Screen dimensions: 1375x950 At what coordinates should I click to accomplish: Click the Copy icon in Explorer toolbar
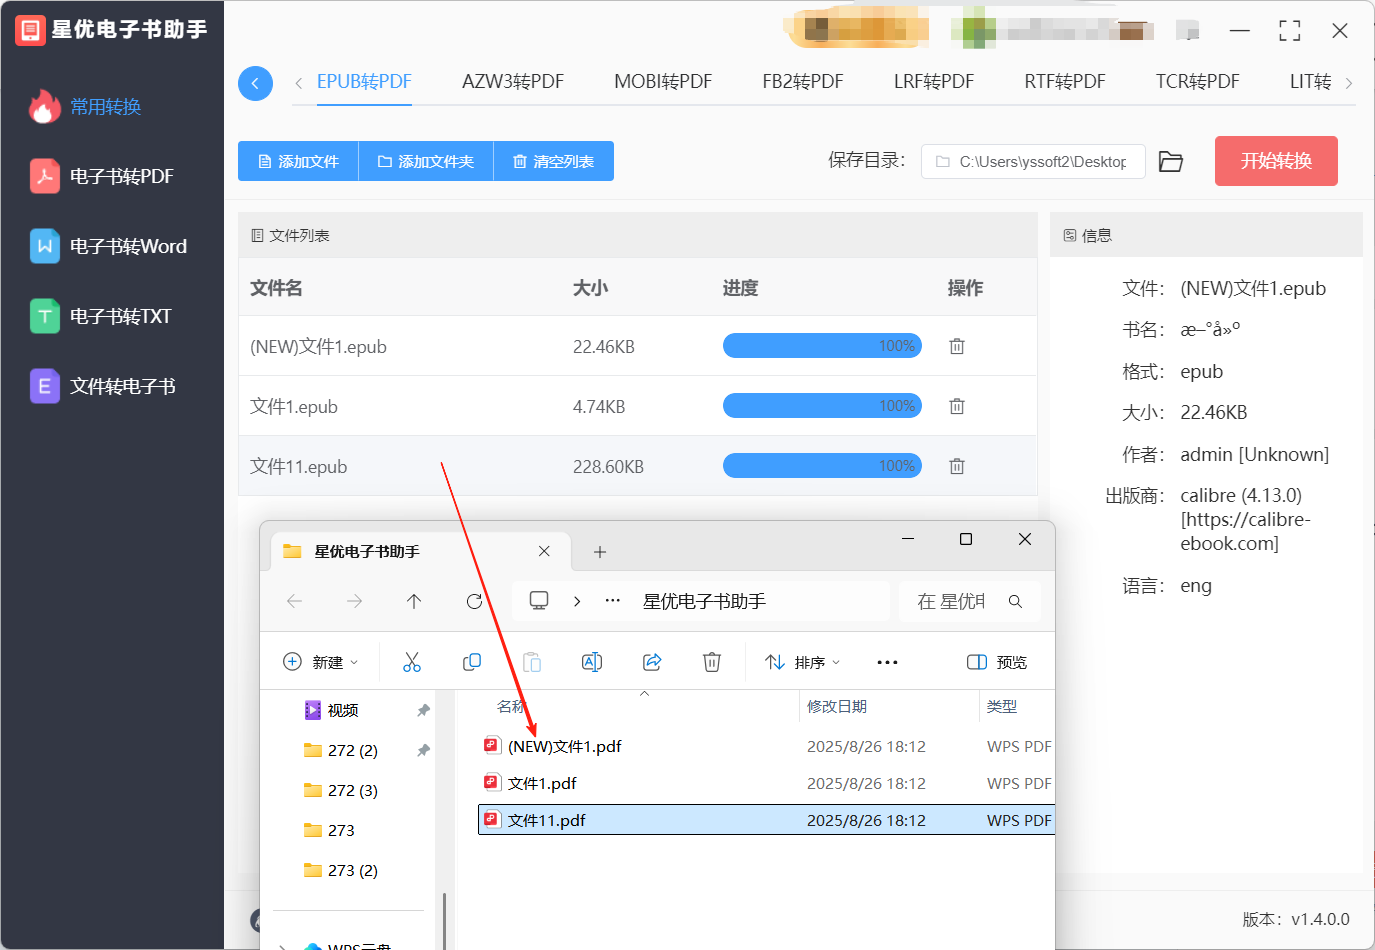(x=472, y=662)
